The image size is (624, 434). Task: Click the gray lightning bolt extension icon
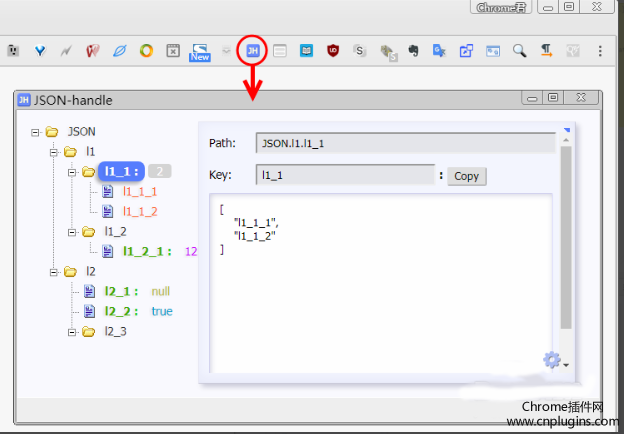point(66,51)
